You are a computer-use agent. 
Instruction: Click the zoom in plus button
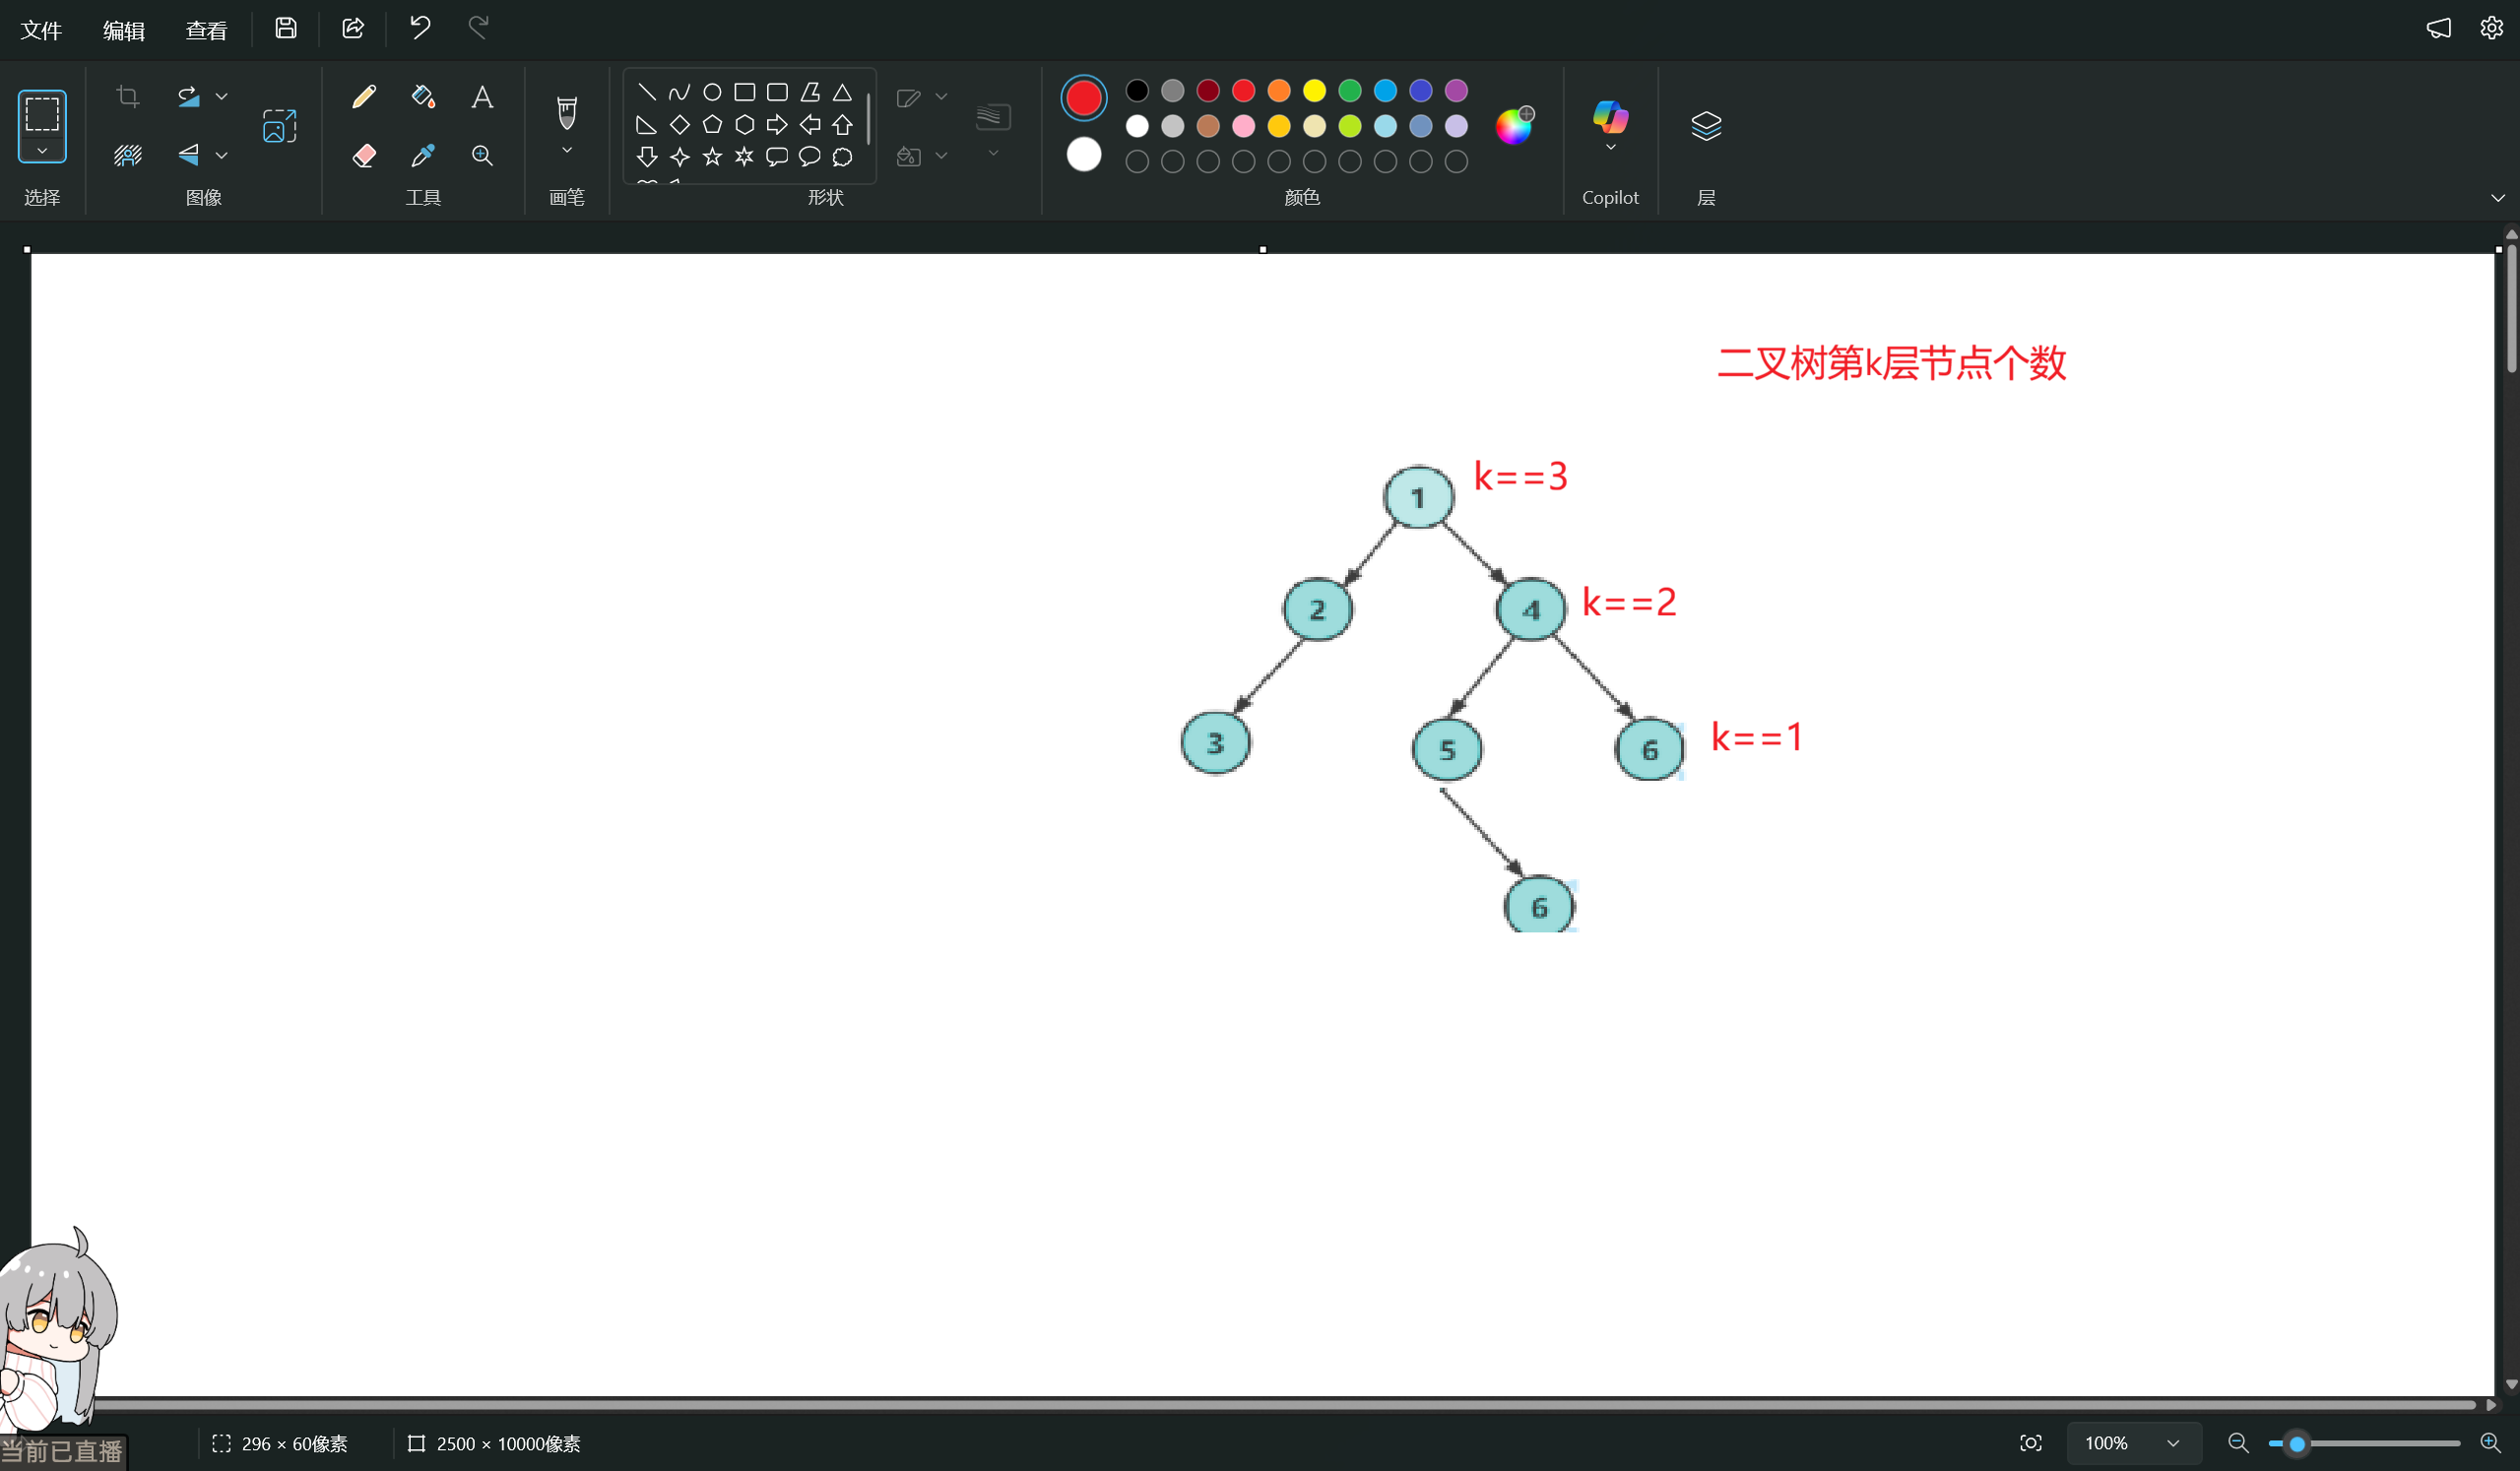(x=2490, y=1442)
